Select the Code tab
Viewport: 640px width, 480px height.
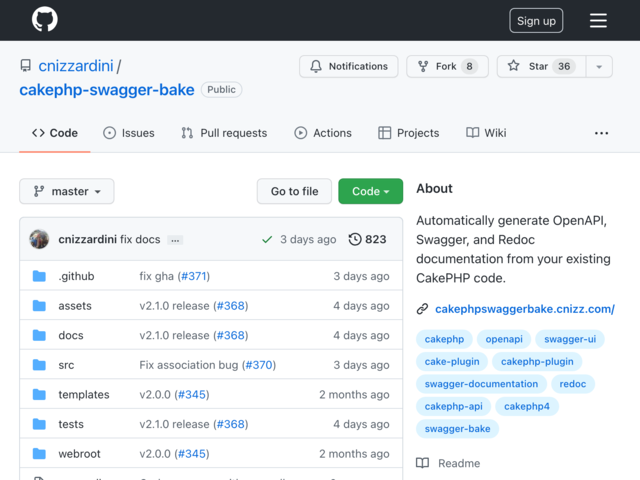55,133
